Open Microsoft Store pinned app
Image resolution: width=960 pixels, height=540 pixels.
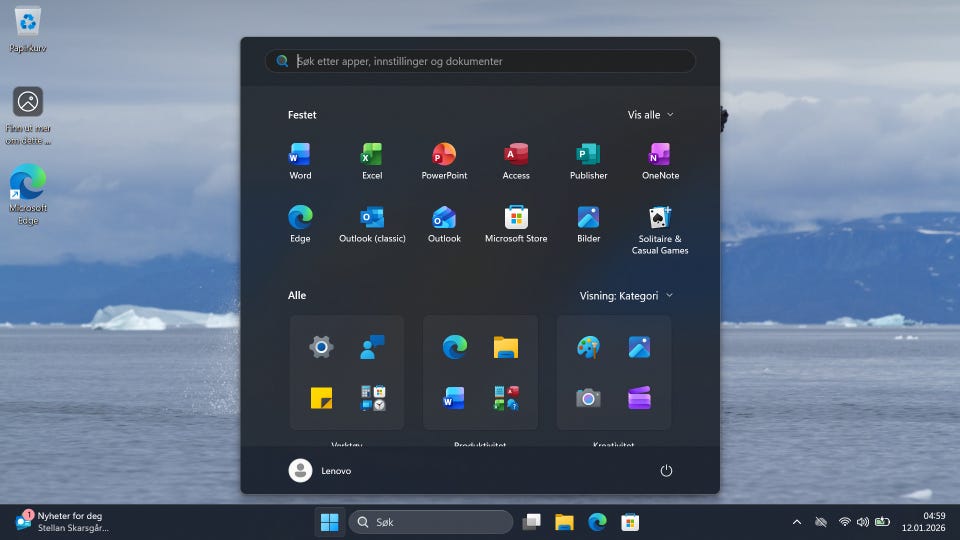pyautogui.click(x=516, y=224)
